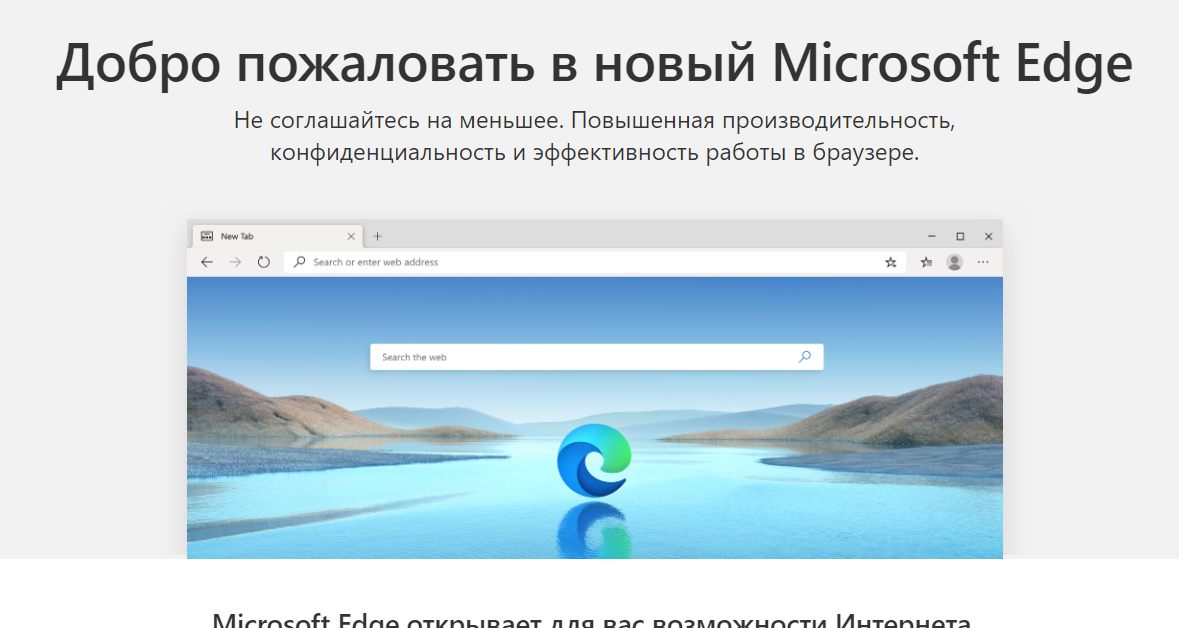1179x628 pixels.
Task: Close the New Tab tab
Action: pyautogui.click(x=351, y=237)
